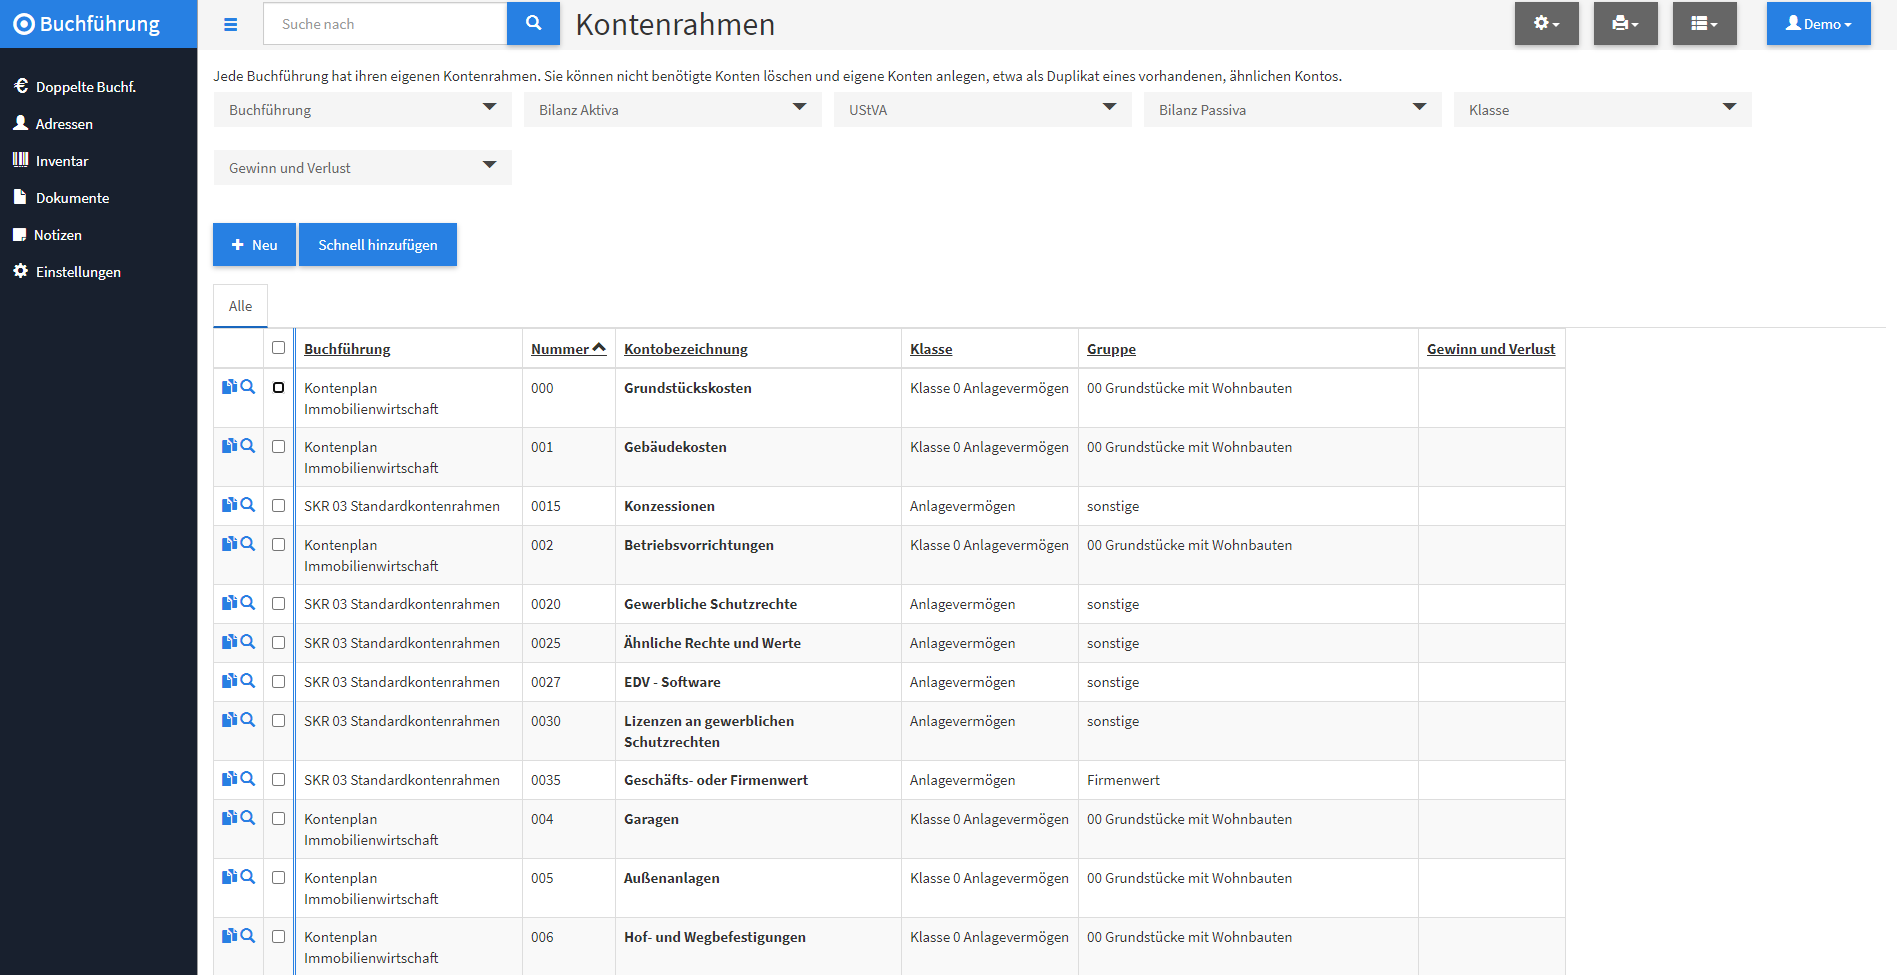
Task: Duplicate the Konzessionen account row
Action: pos(229,505)
